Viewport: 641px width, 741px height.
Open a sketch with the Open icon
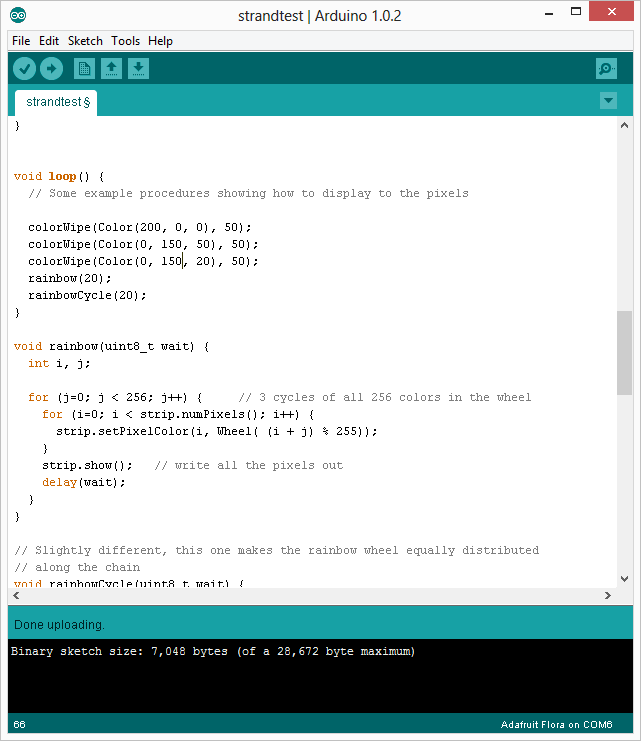pos(112,69)
